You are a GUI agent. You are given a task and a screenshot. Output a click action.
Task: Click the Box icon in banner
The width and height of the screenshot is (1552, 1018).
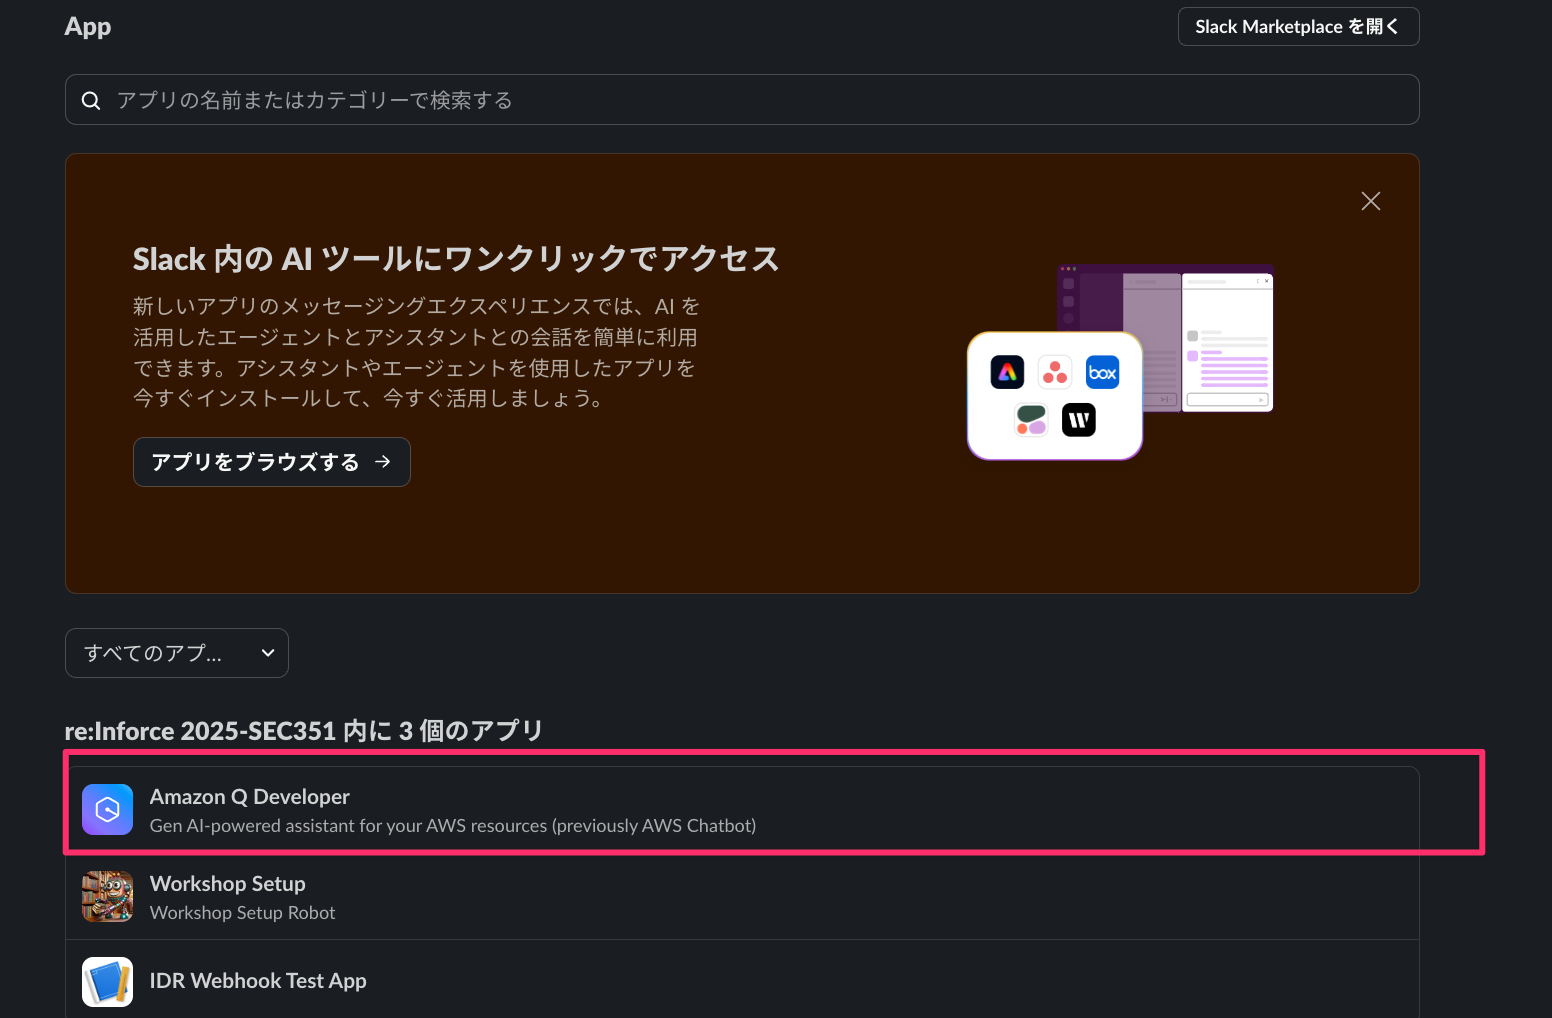[1102, 372]
